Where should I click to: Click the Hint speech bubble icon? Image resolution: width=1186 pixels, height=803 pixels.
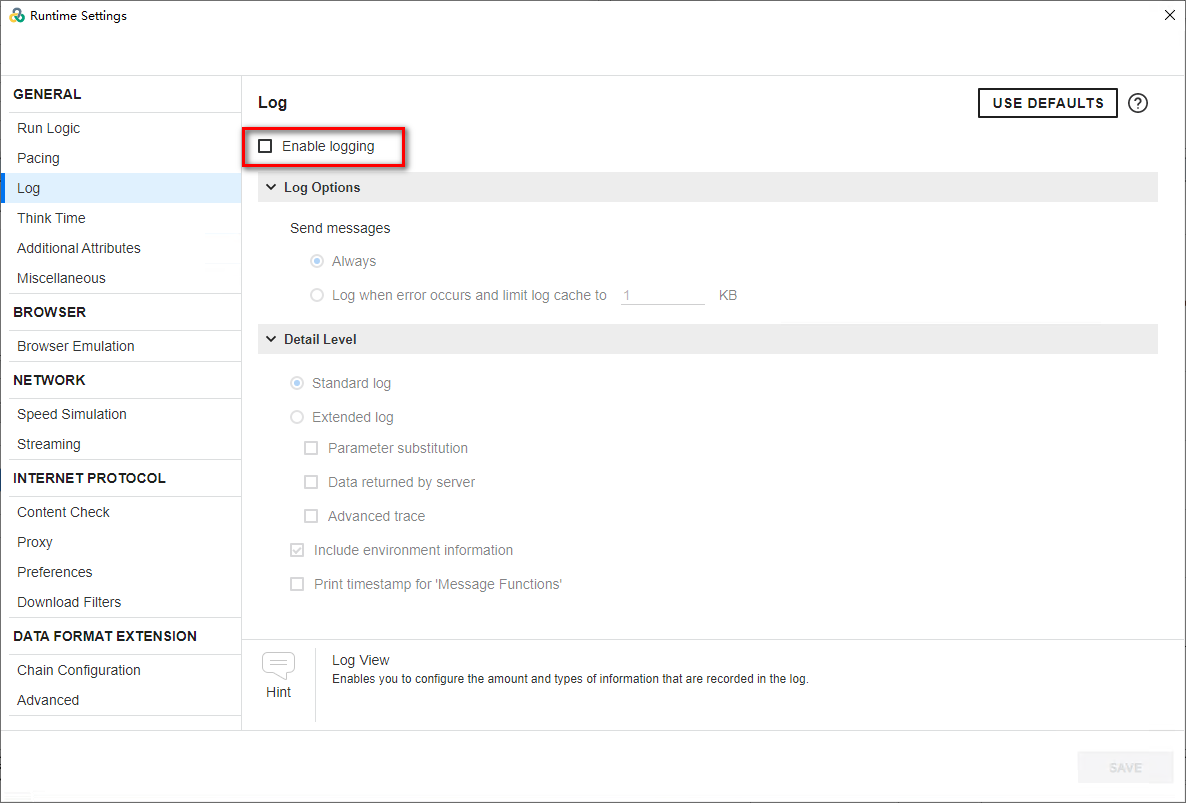point(278,665)
